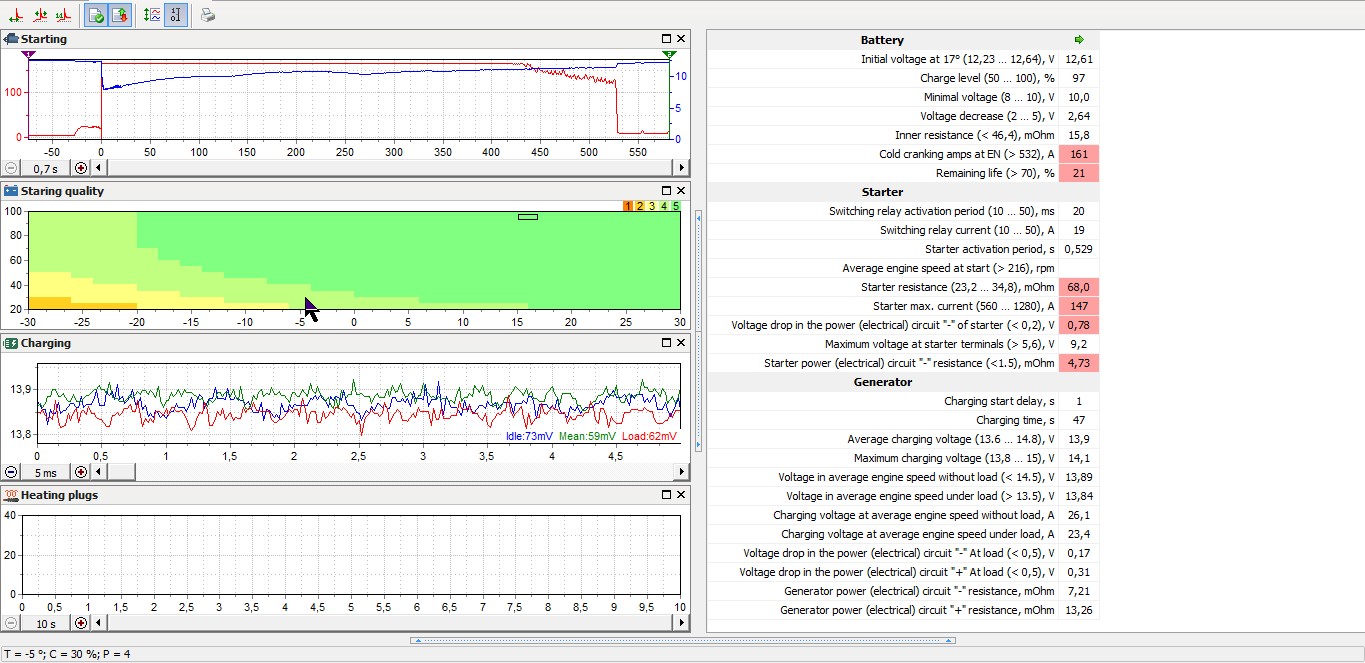
Task: Maximize the Heating plugs panel
Action: coord(667,495)
